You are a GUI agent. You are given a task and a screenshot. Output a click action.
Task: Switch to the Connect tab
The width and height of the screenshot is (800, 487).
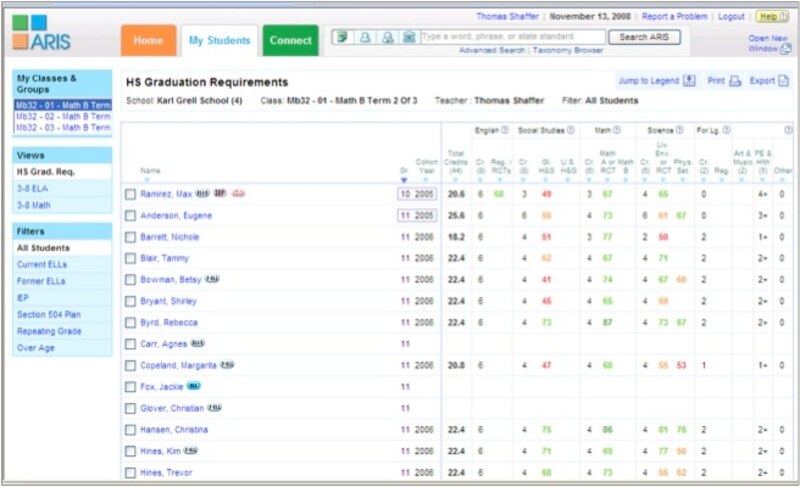pos(291,41)
